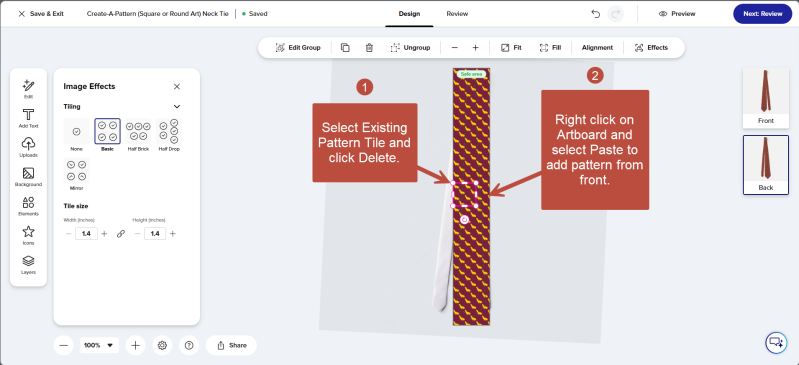Click the tile Height input field

pyautogui.click(x=155, y=233)
